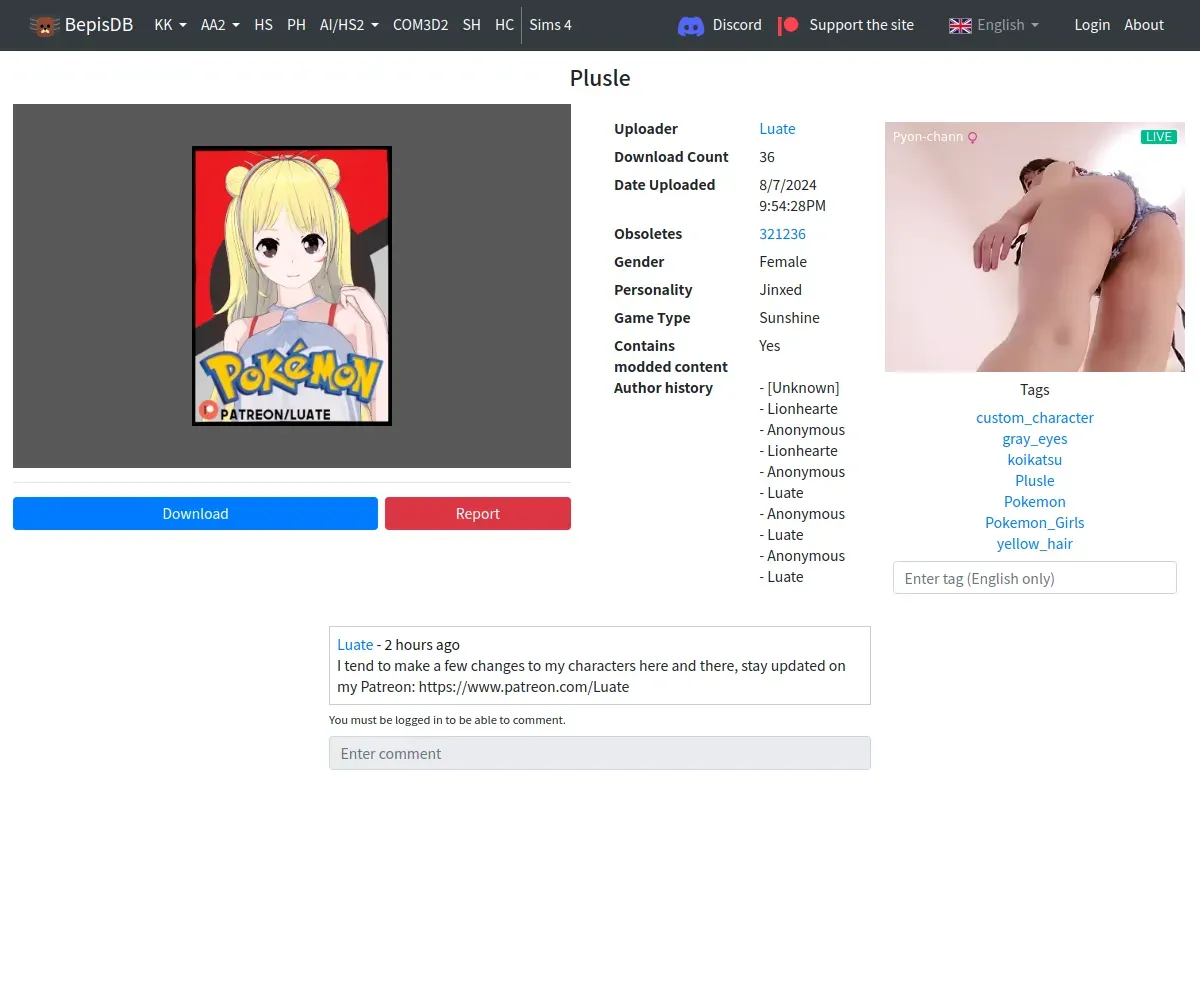The height and width of the screenshot is (1000, 1200).
Task: Click the LIVE badge on the ad
Action: coord(1159,137)
